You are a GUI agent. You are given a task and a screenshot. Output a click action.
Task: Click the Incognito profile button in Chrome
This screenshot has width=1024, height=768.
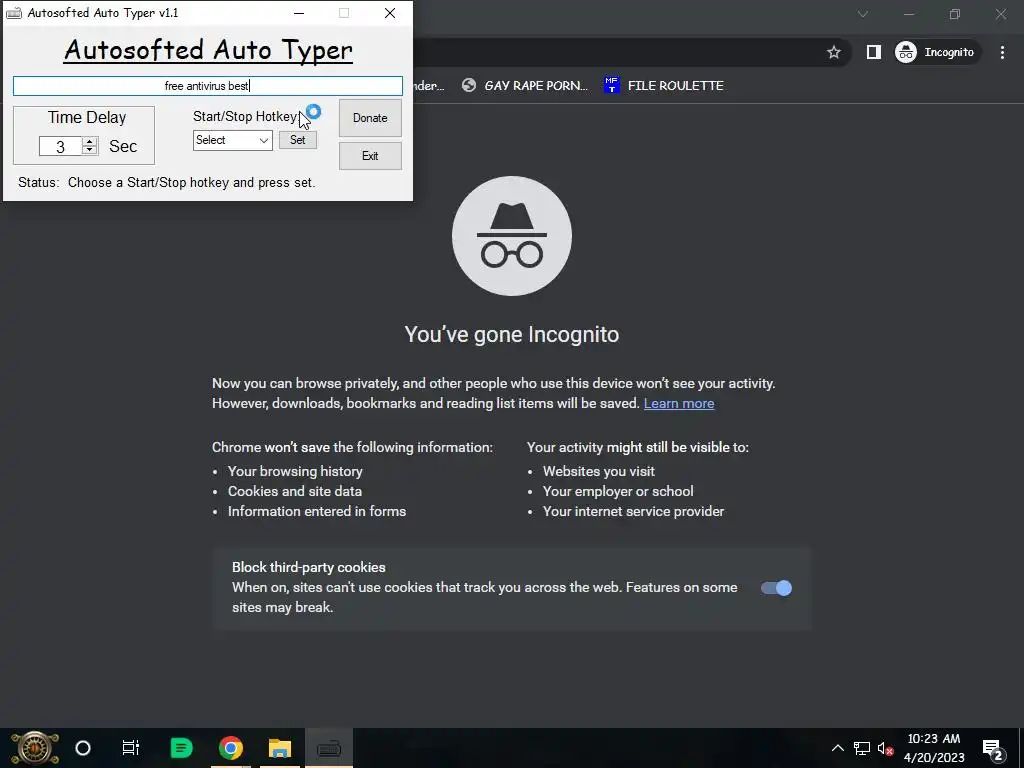pyautogui.click(x=937, y=52)
